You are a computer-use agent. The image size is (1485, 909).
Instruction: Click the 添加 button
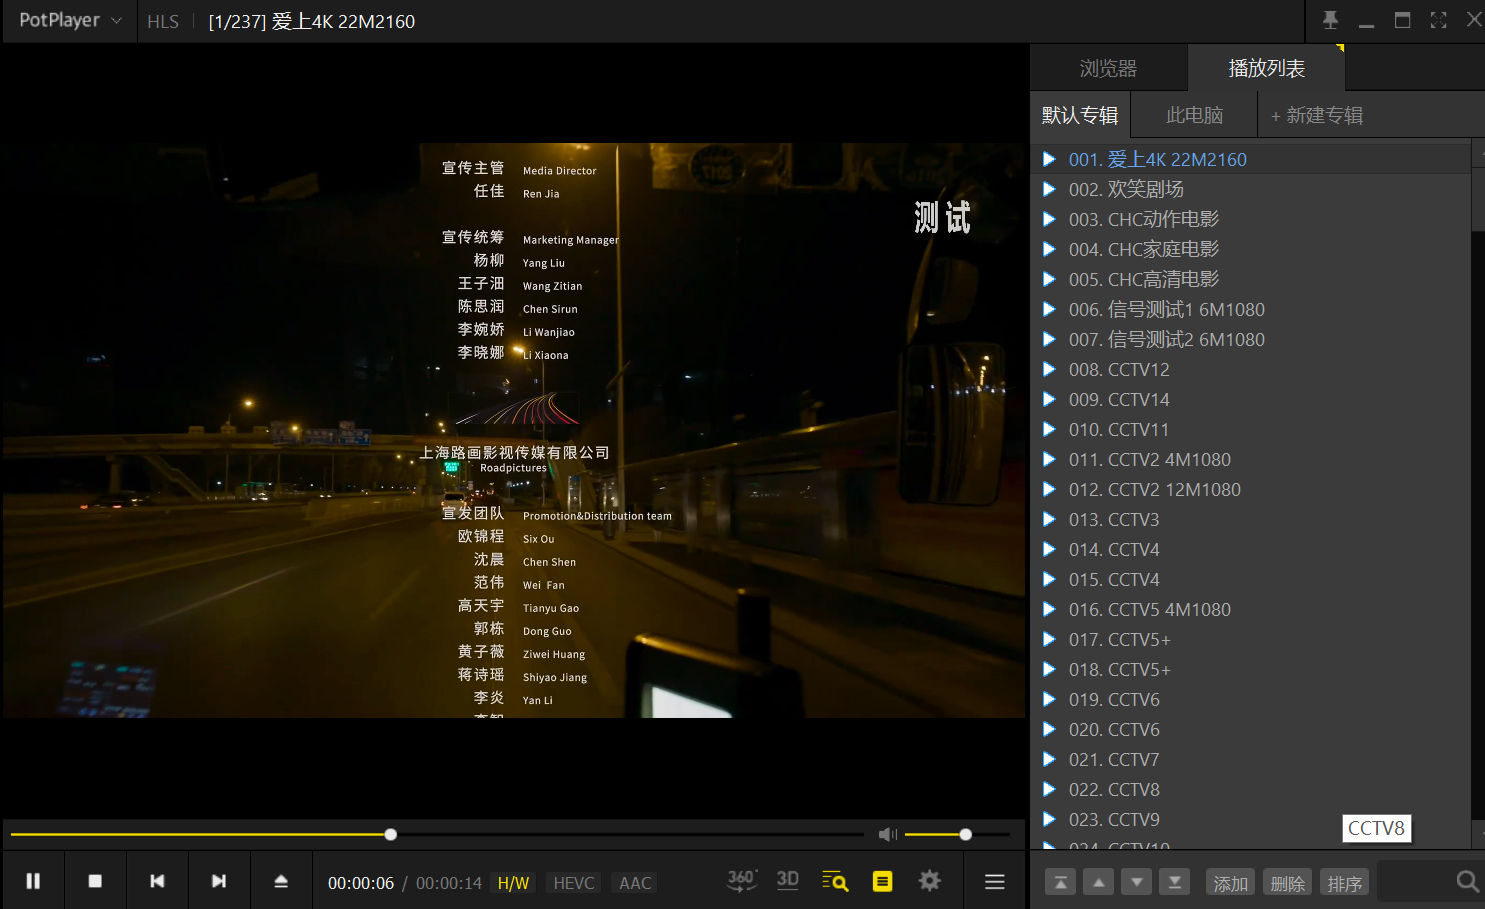point(1230,883)
